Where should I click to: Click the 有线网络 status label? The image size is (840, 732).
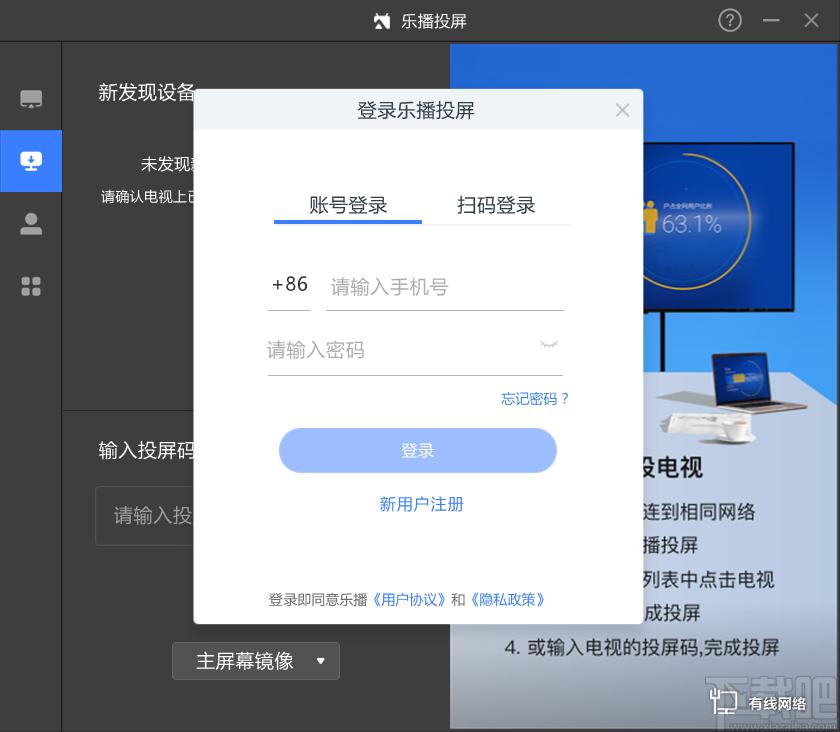[x=777, y=704]
